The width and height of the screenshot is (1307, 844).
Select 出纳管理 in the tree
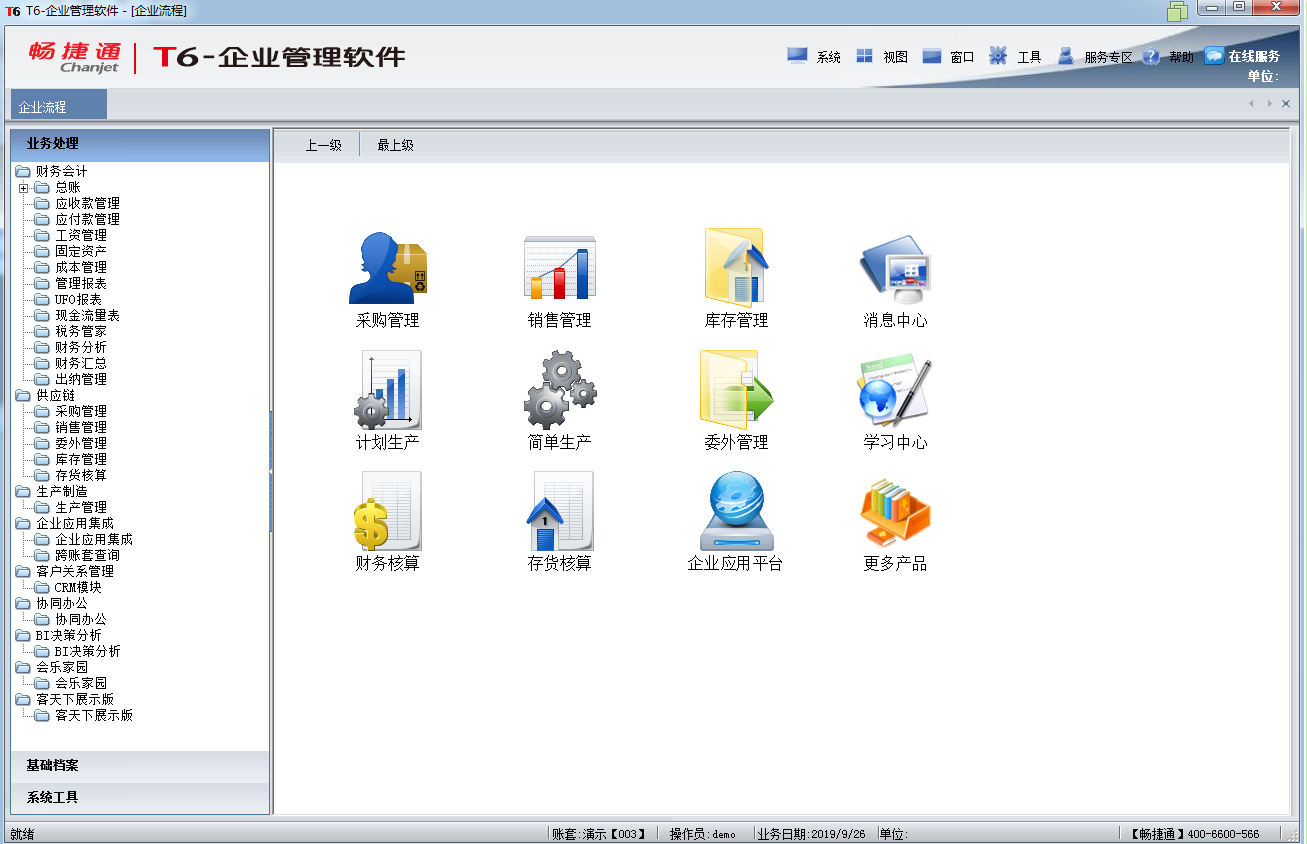(x=81, y=379)
